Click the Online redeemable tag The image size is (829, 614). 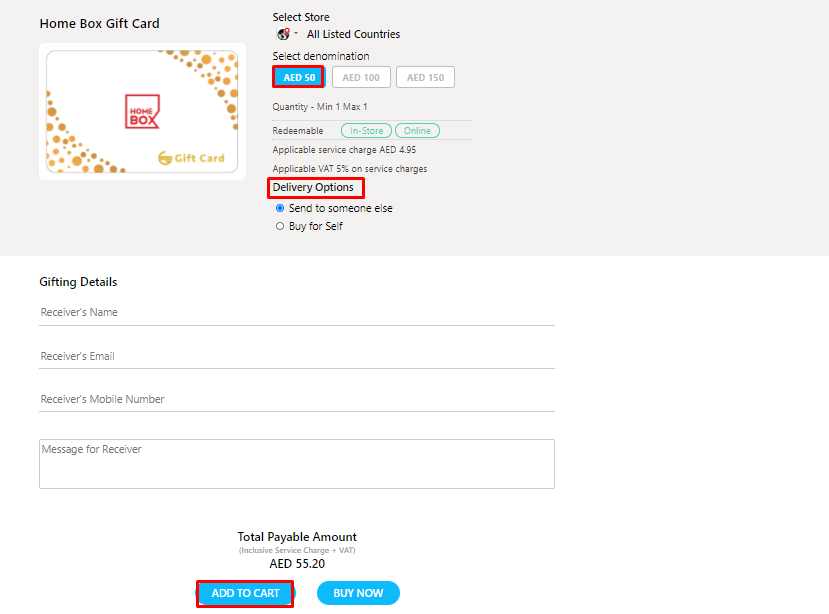tap(417, 131)
